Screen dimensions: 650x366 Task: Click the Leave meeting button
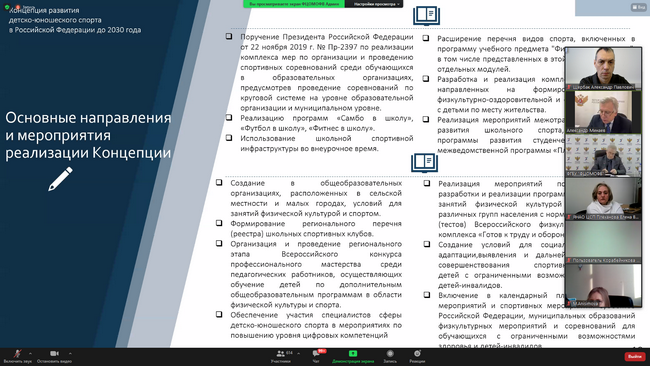pyautogui.click(x=635, y=356)
